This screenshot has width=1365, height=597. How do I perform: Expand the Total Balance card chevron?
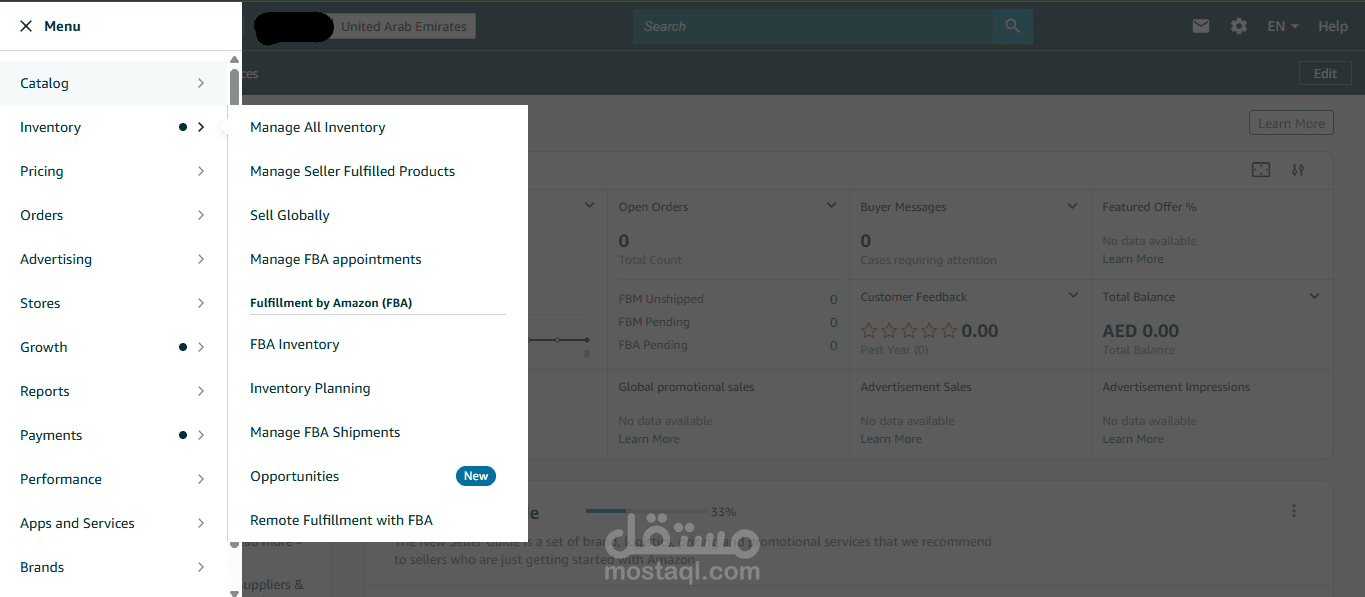(x=1315, y=295)
